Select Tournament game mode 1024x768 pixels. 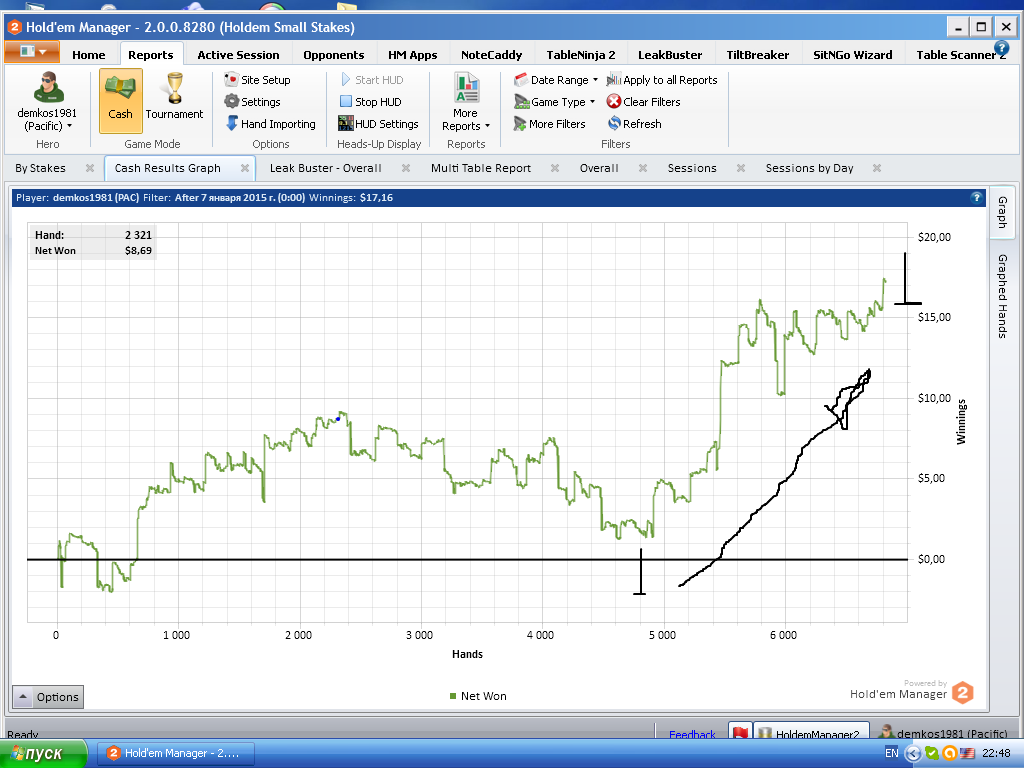(174, 97)
